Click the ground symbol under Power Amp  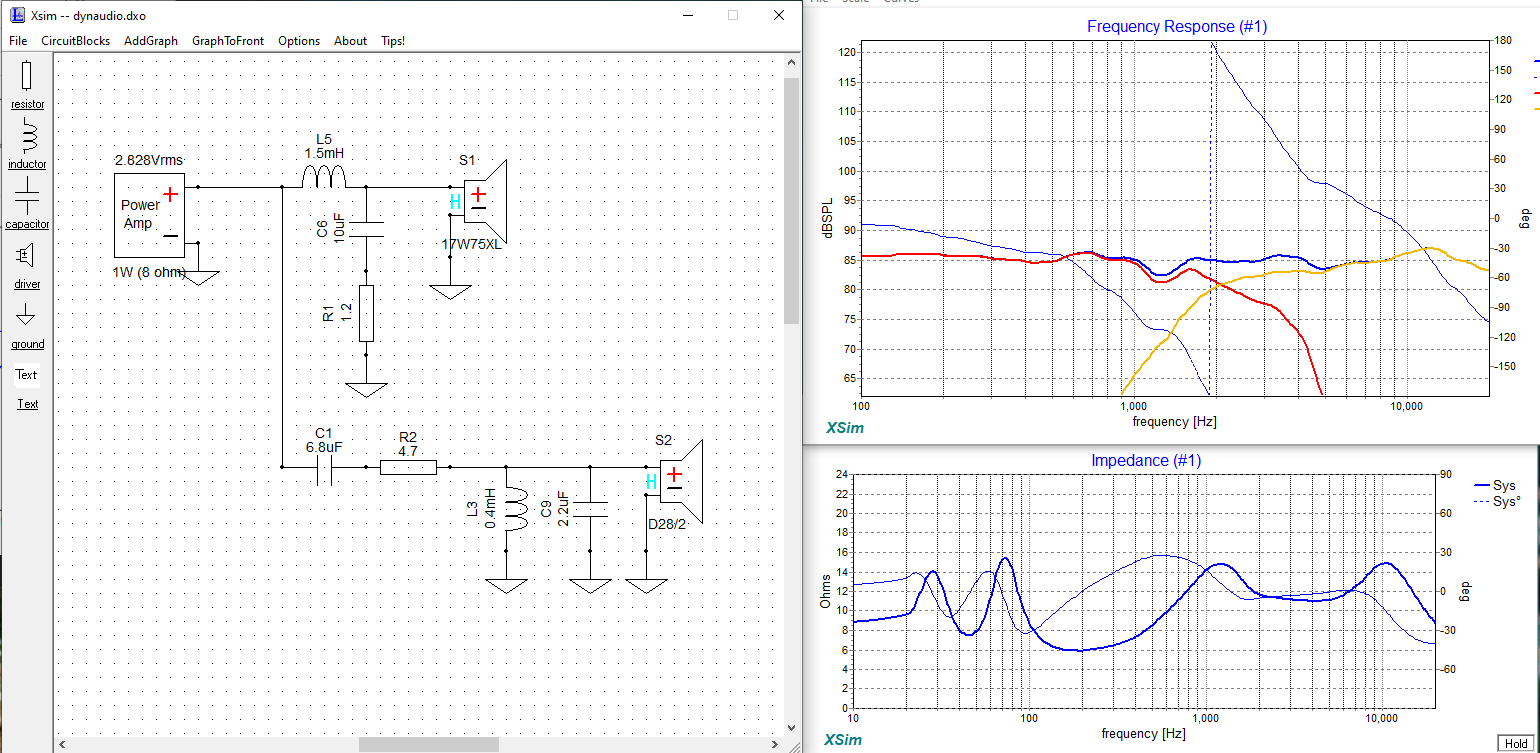click(198, 277)
